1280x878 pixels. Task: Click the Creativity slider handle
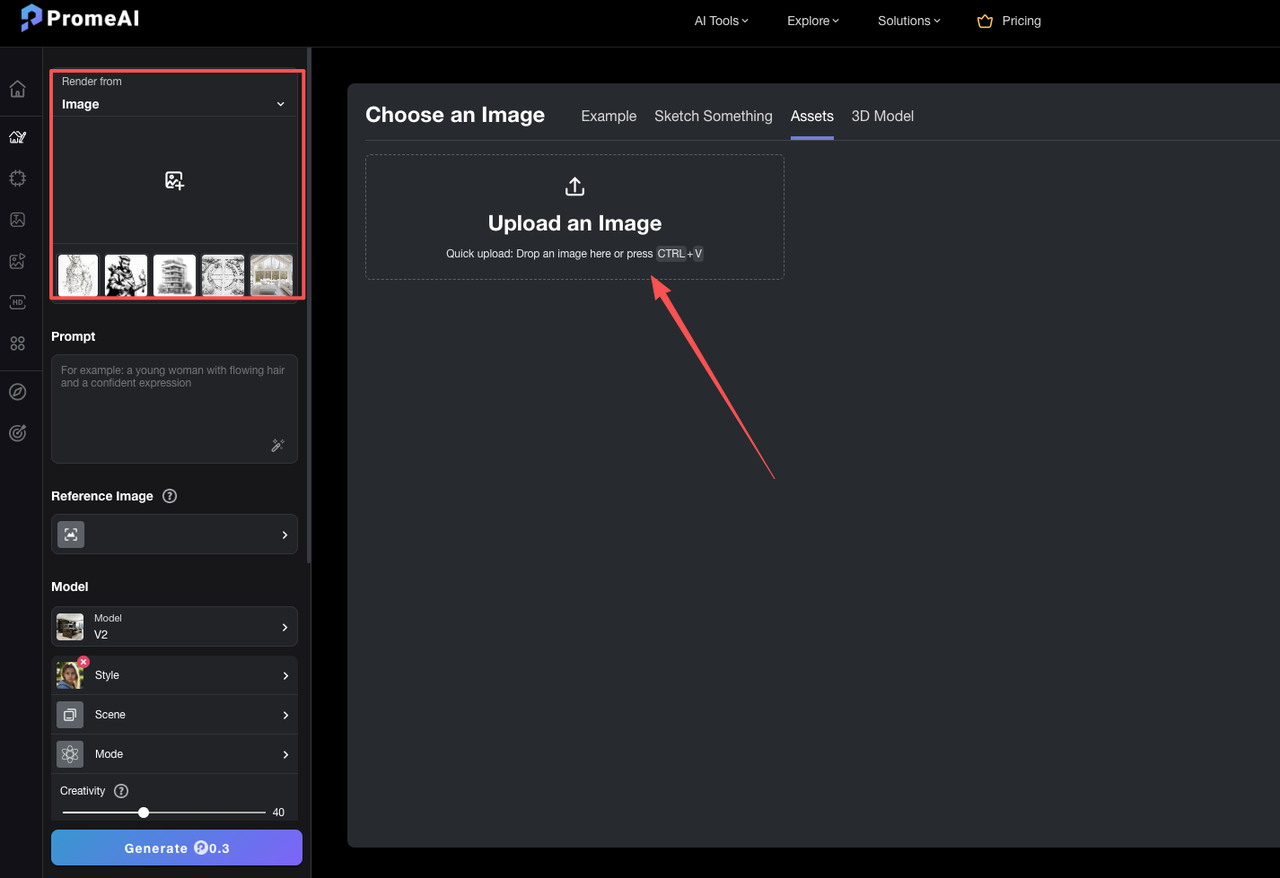click(x=144, y=813)
